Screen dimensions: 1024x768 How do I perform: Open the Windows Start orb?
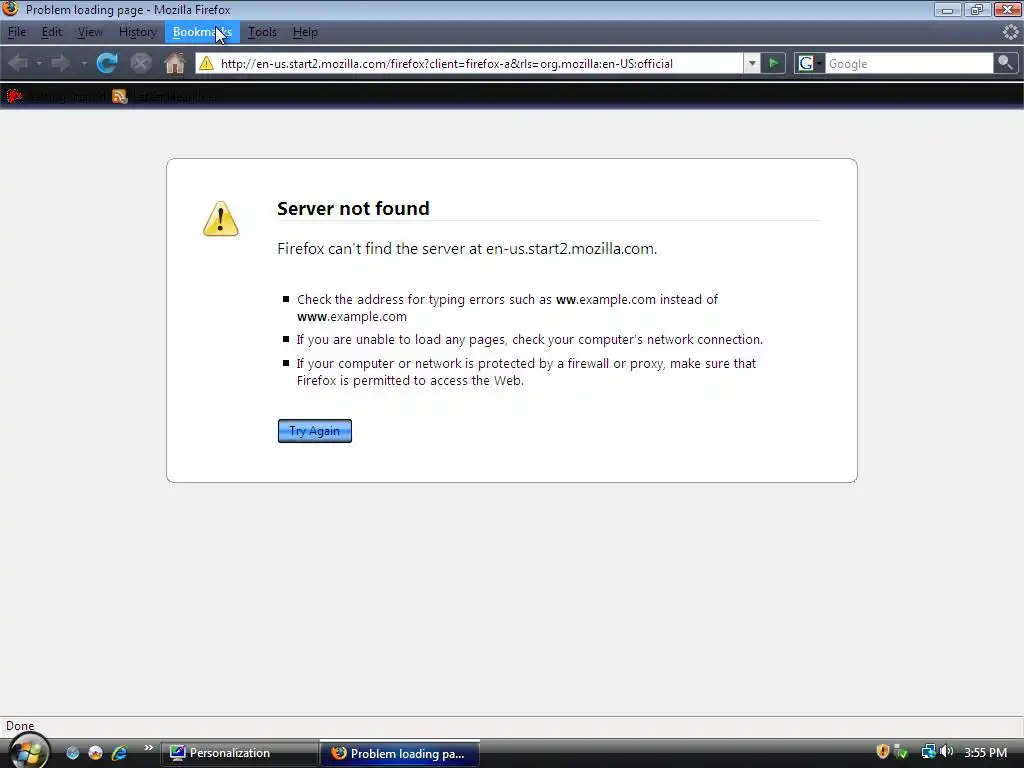[28, 752]
